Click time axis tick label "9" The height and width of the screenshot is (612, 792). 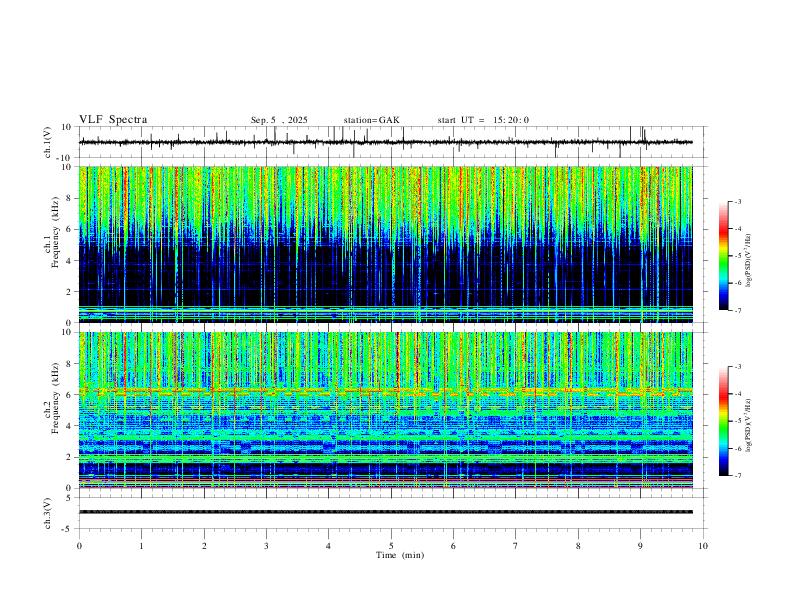[x=640, y=546]
